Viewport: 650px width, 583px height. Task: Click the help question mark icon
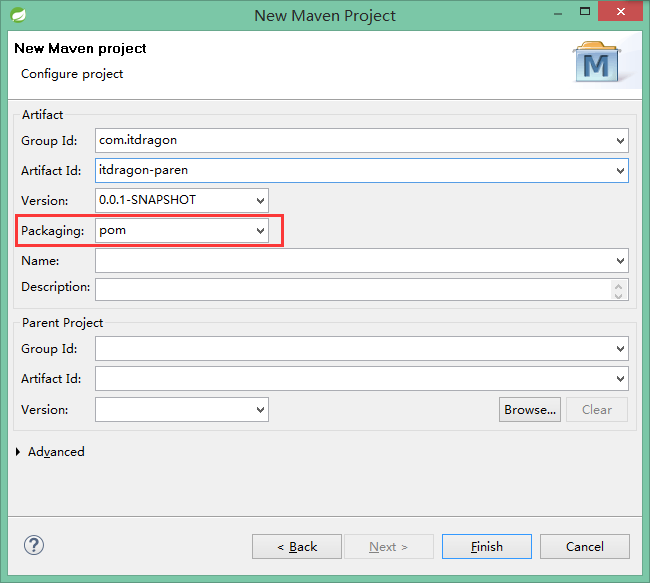point(34,545)
